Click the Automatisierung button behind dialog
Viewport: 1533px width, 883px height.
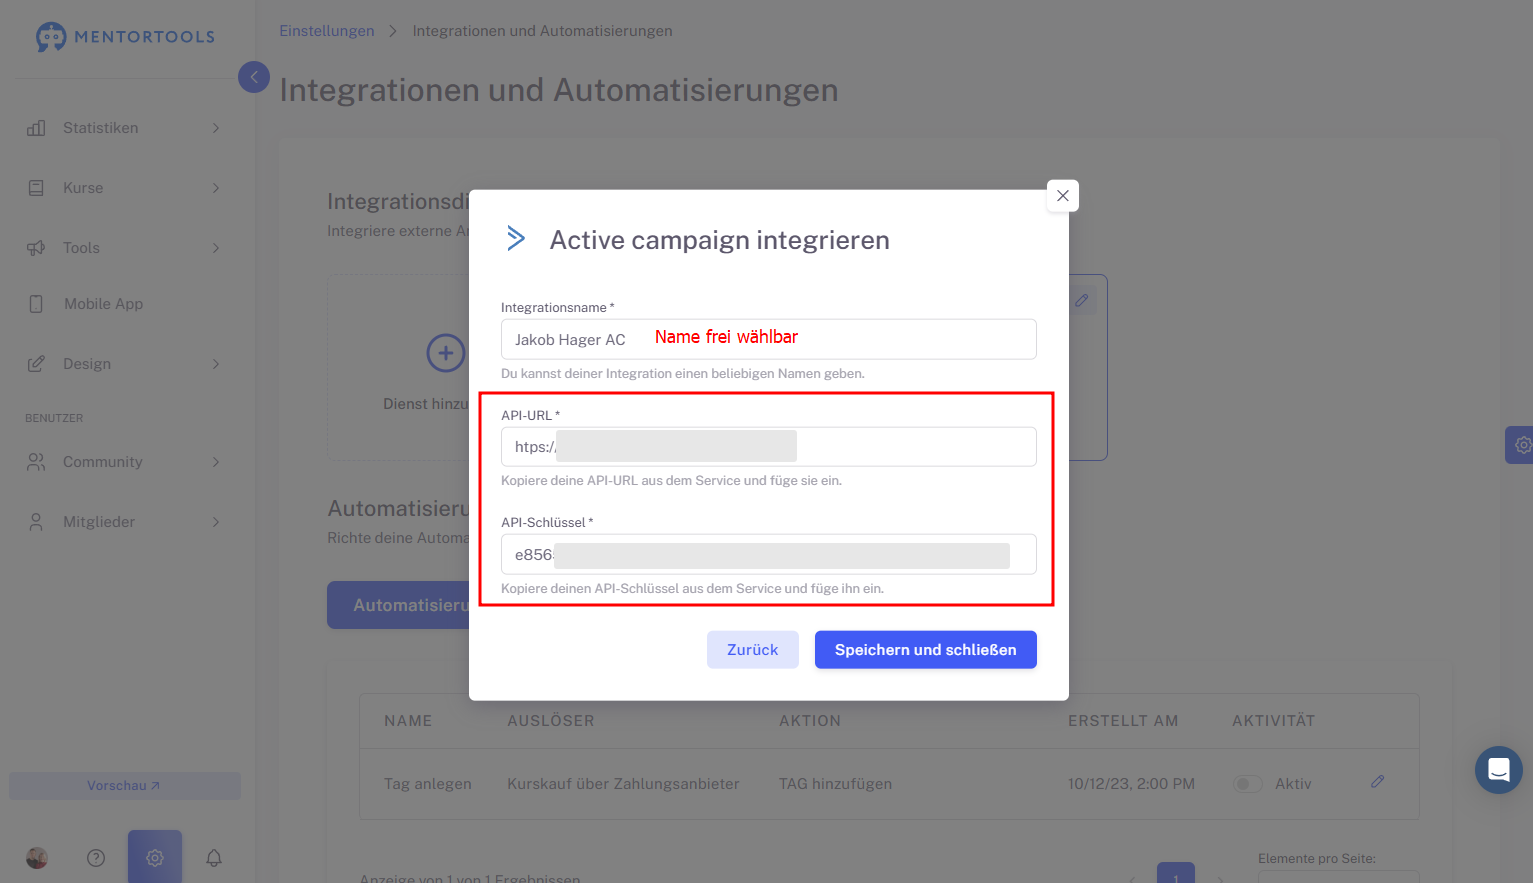point(399,605)
